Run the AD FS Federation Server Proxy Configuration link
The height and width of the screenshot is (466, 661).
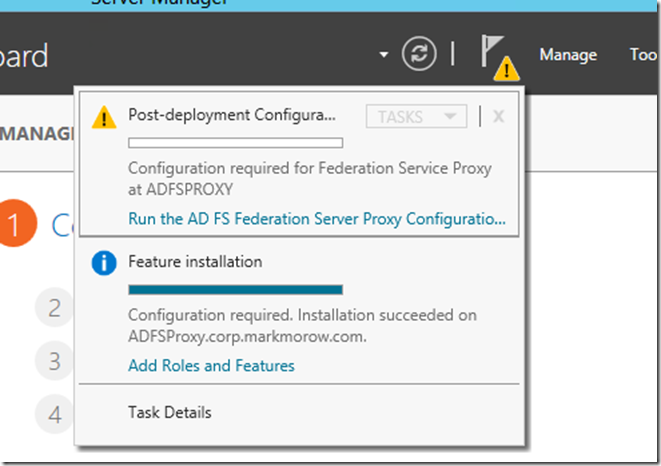click(x=317, y=219)
